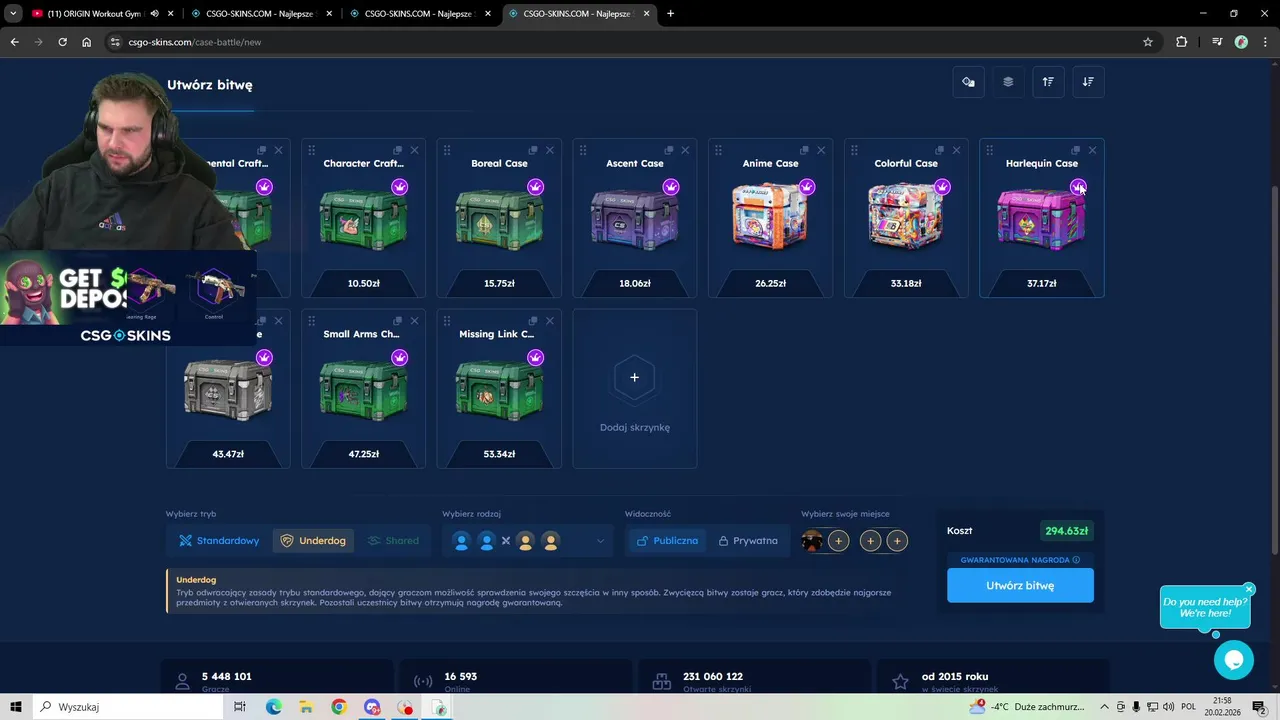
Task: Remove the Ascent Case from battle
Action: (685, 150)
